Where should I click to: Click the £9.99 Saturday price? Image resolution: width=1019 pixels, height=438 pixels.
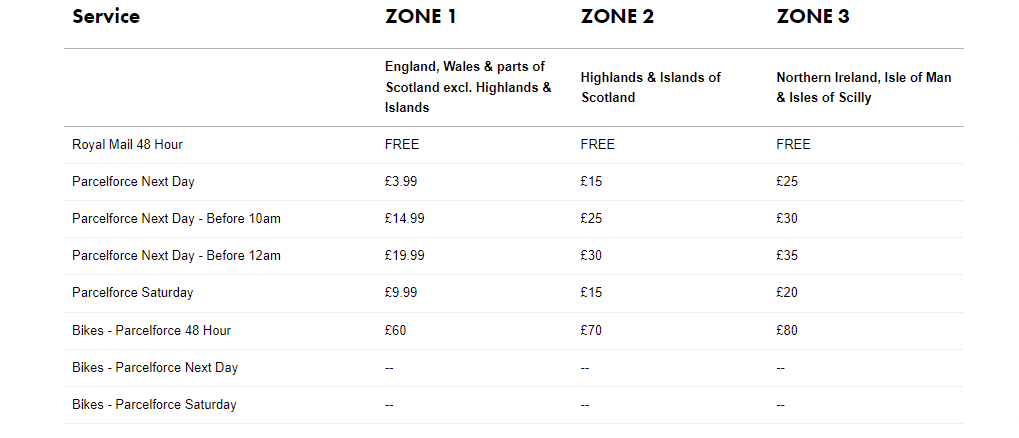coord(401,292)
